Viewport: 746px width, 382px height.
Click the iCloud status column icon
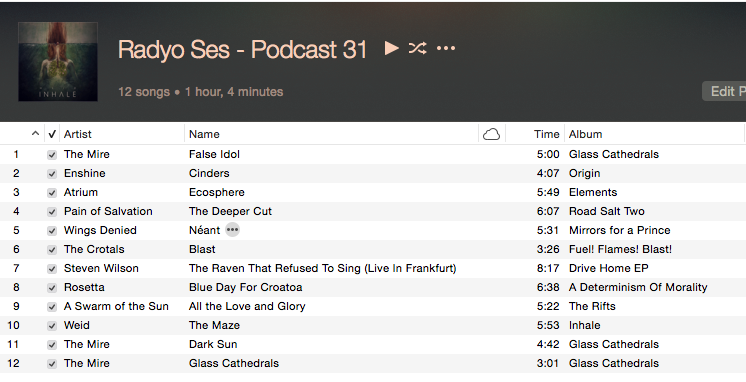click(x=491, y=134)
